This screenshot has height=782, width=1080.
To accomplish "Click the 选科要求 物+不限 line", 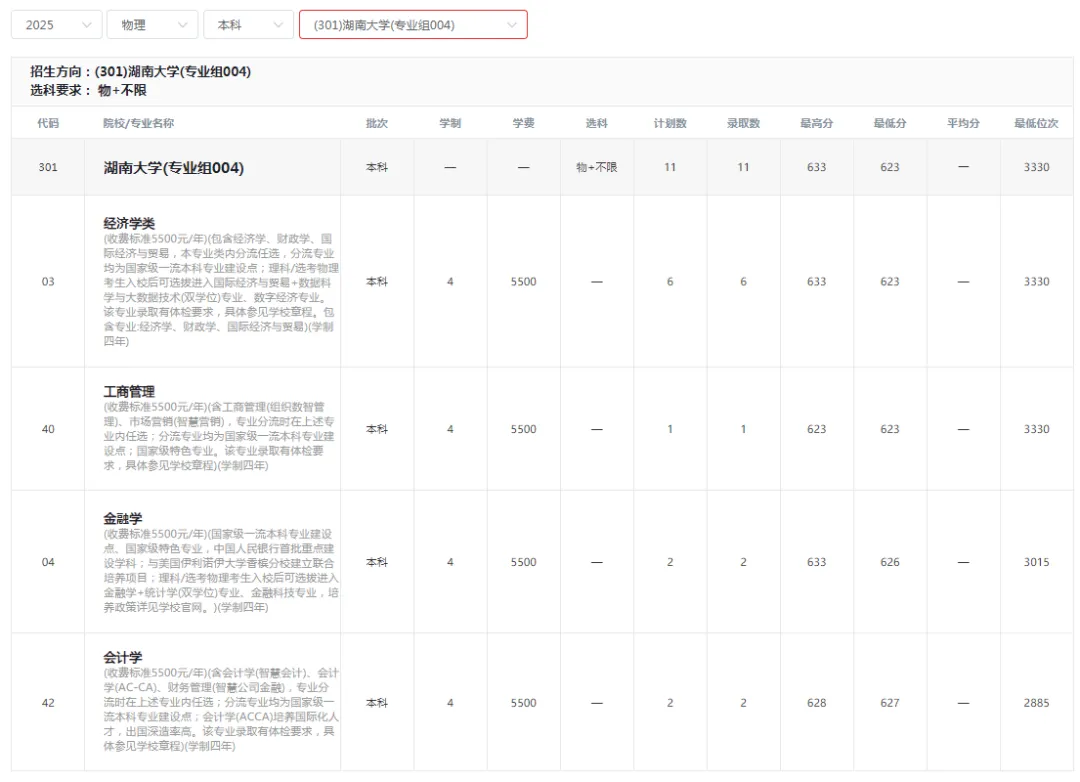I will coord(88,90).
